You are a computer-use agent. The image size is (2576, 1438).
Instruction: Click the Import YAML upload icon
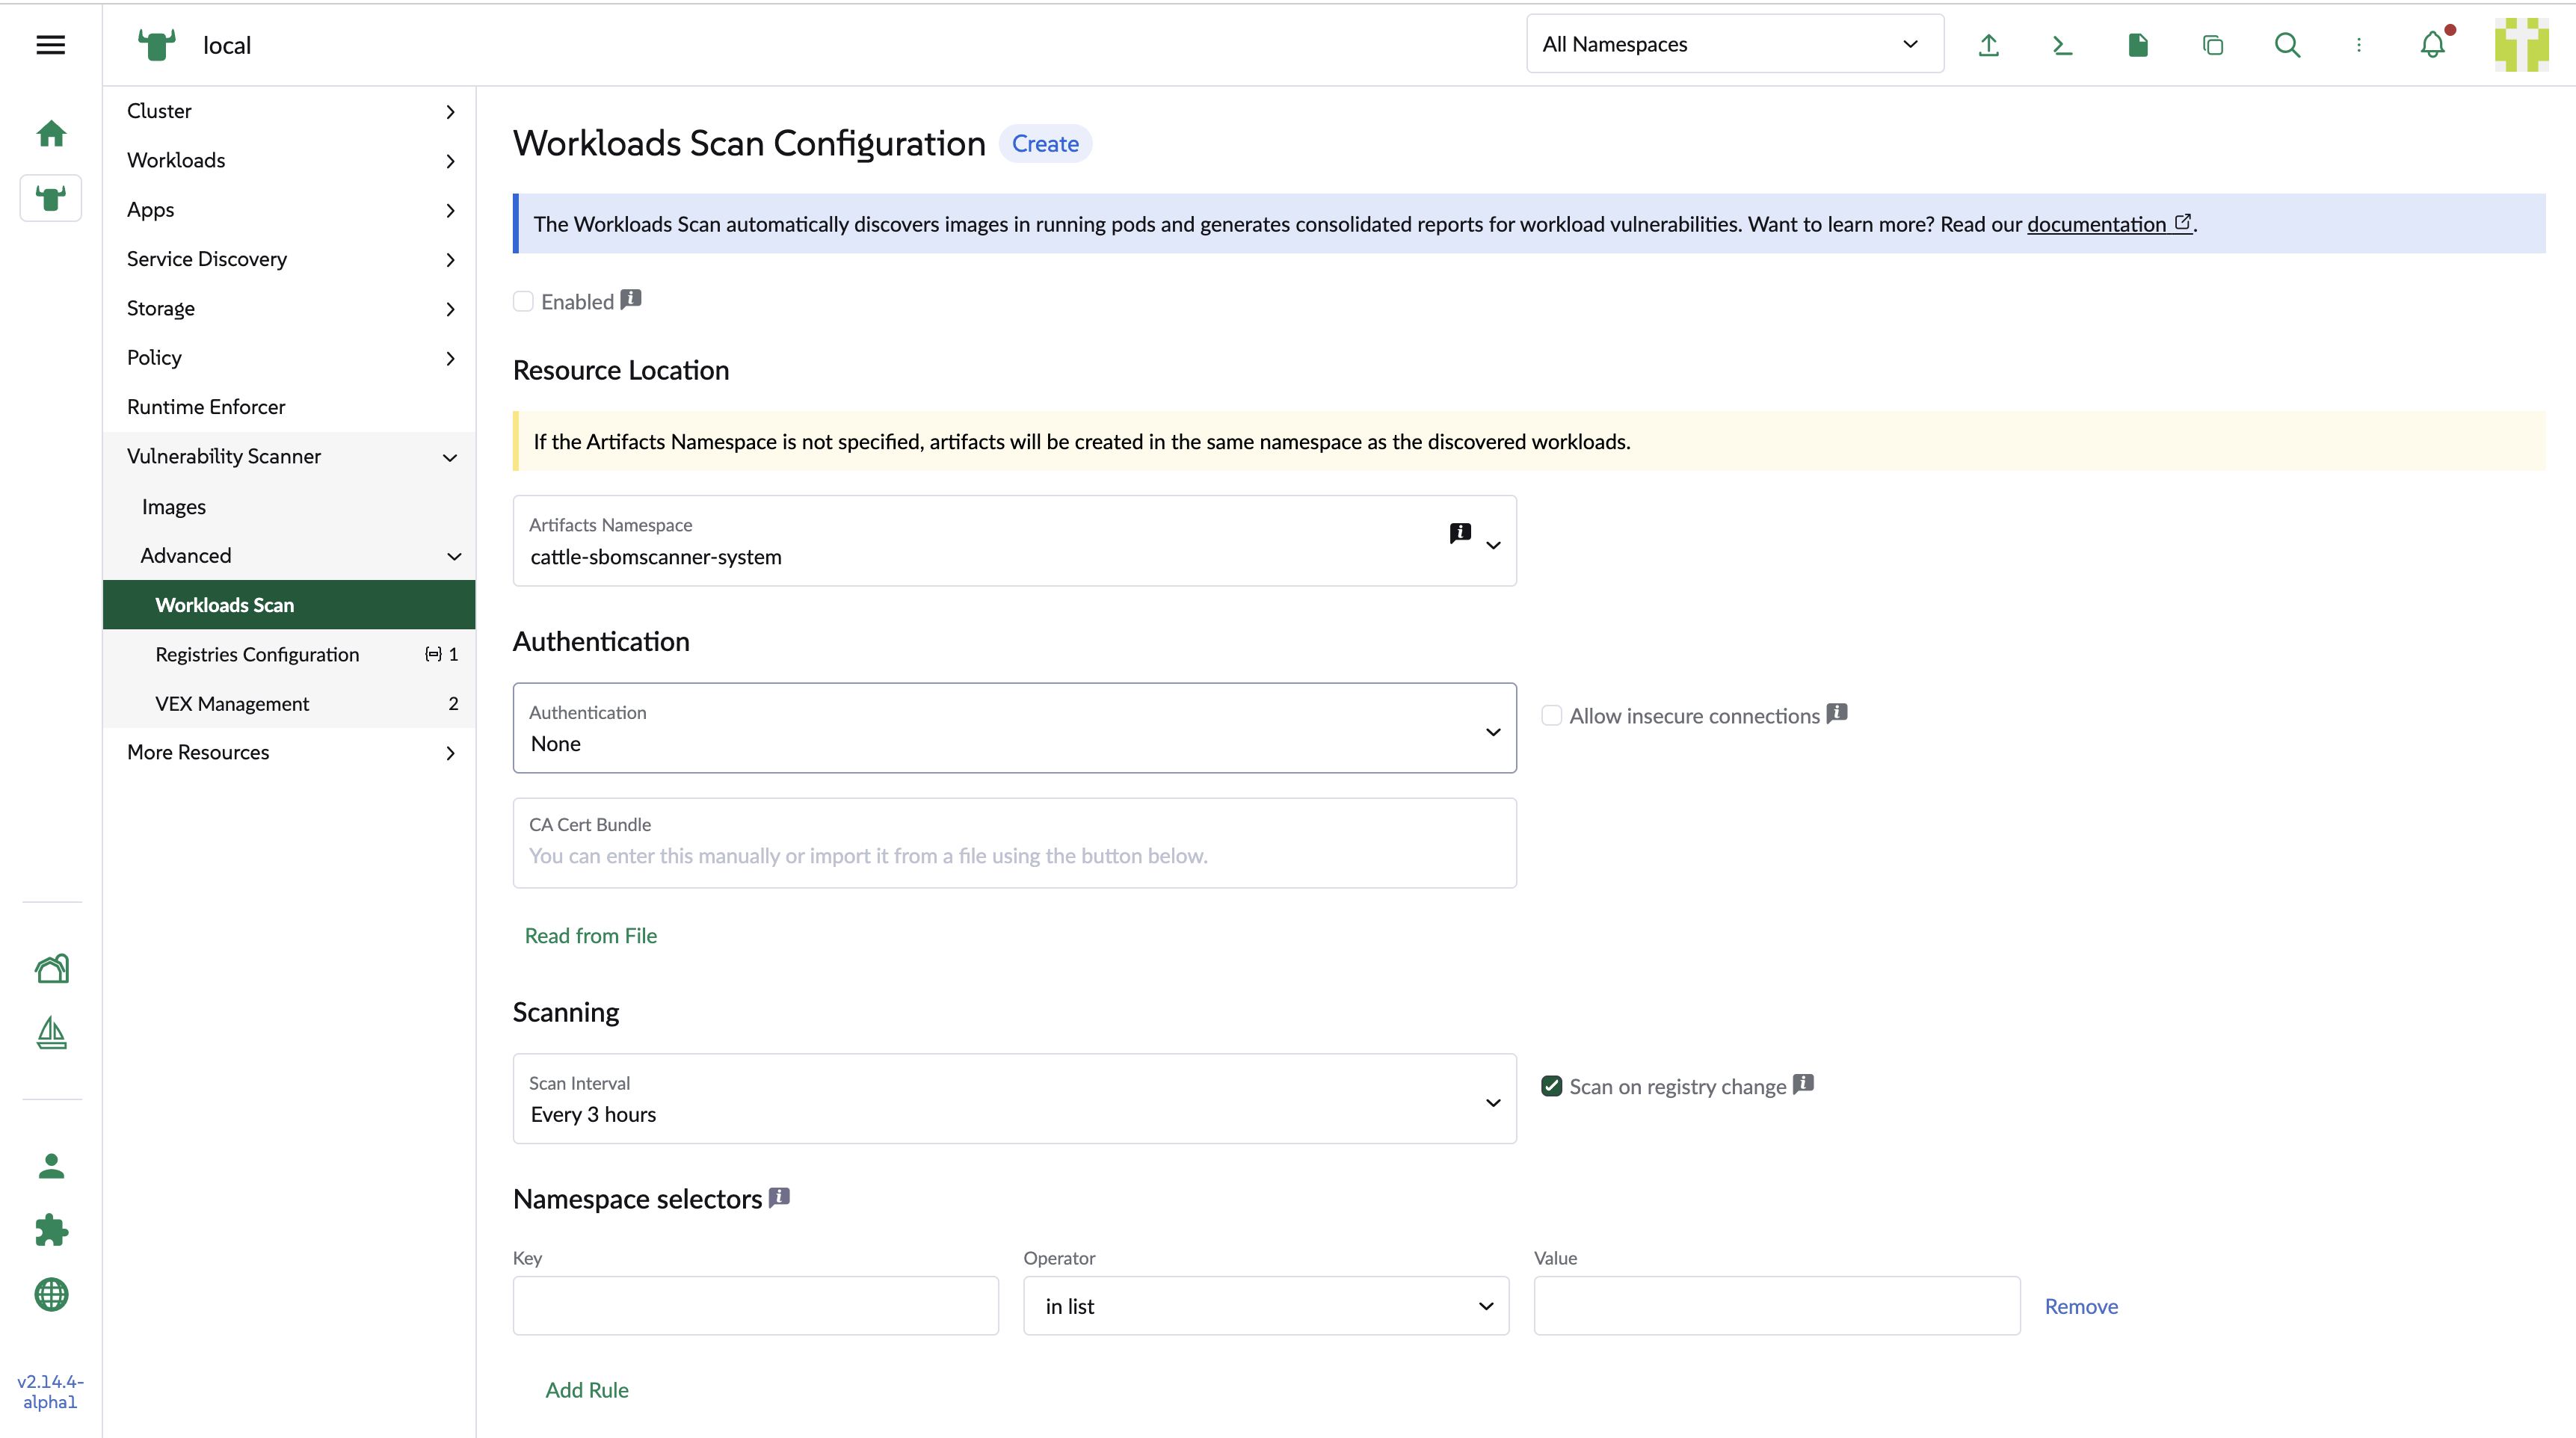click(x=1988, y=45)
